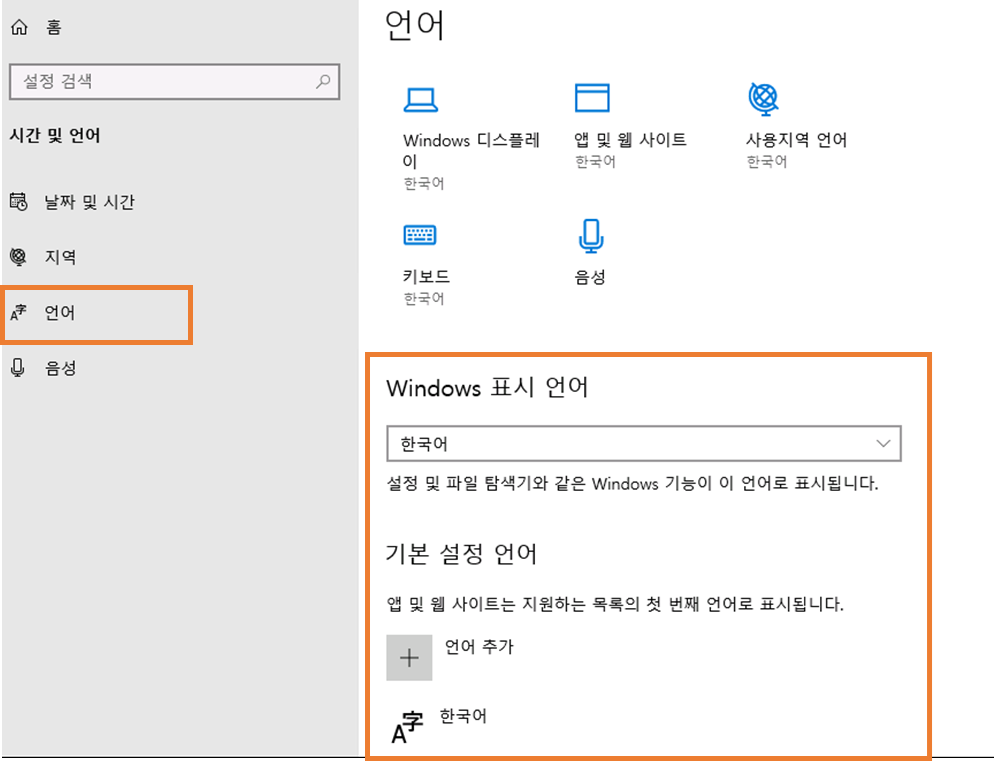This screenshot has width=994, height=761.
Task: Select 지역 in the sidebar
Action: tap(60, 257)
